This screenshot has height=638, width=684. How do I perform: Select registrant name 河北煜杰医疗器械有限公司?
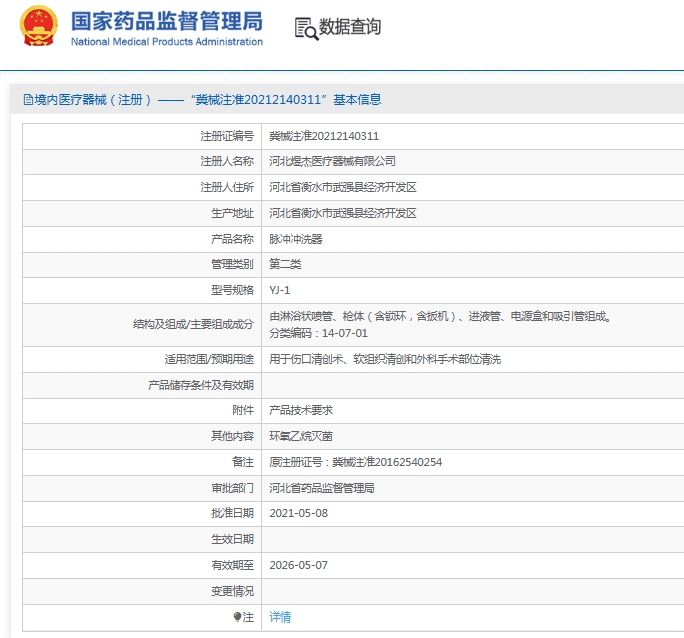[x=332, y=161]
